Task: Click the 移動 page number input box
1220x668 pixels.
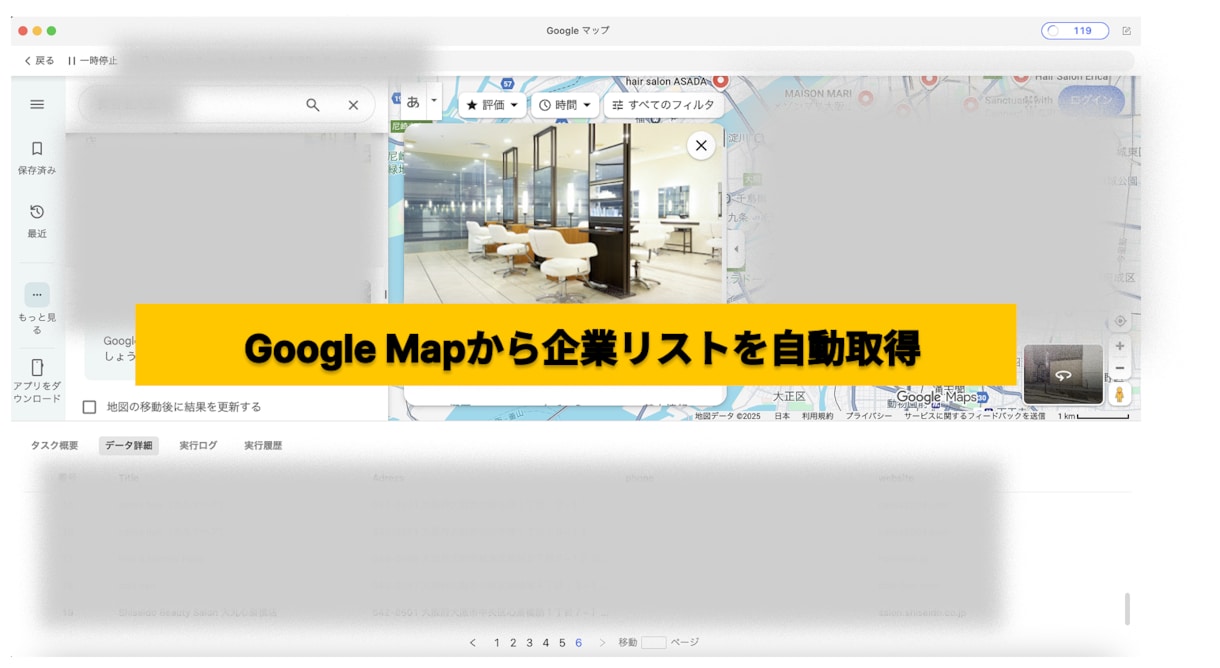Action: (x=654, y=643)
